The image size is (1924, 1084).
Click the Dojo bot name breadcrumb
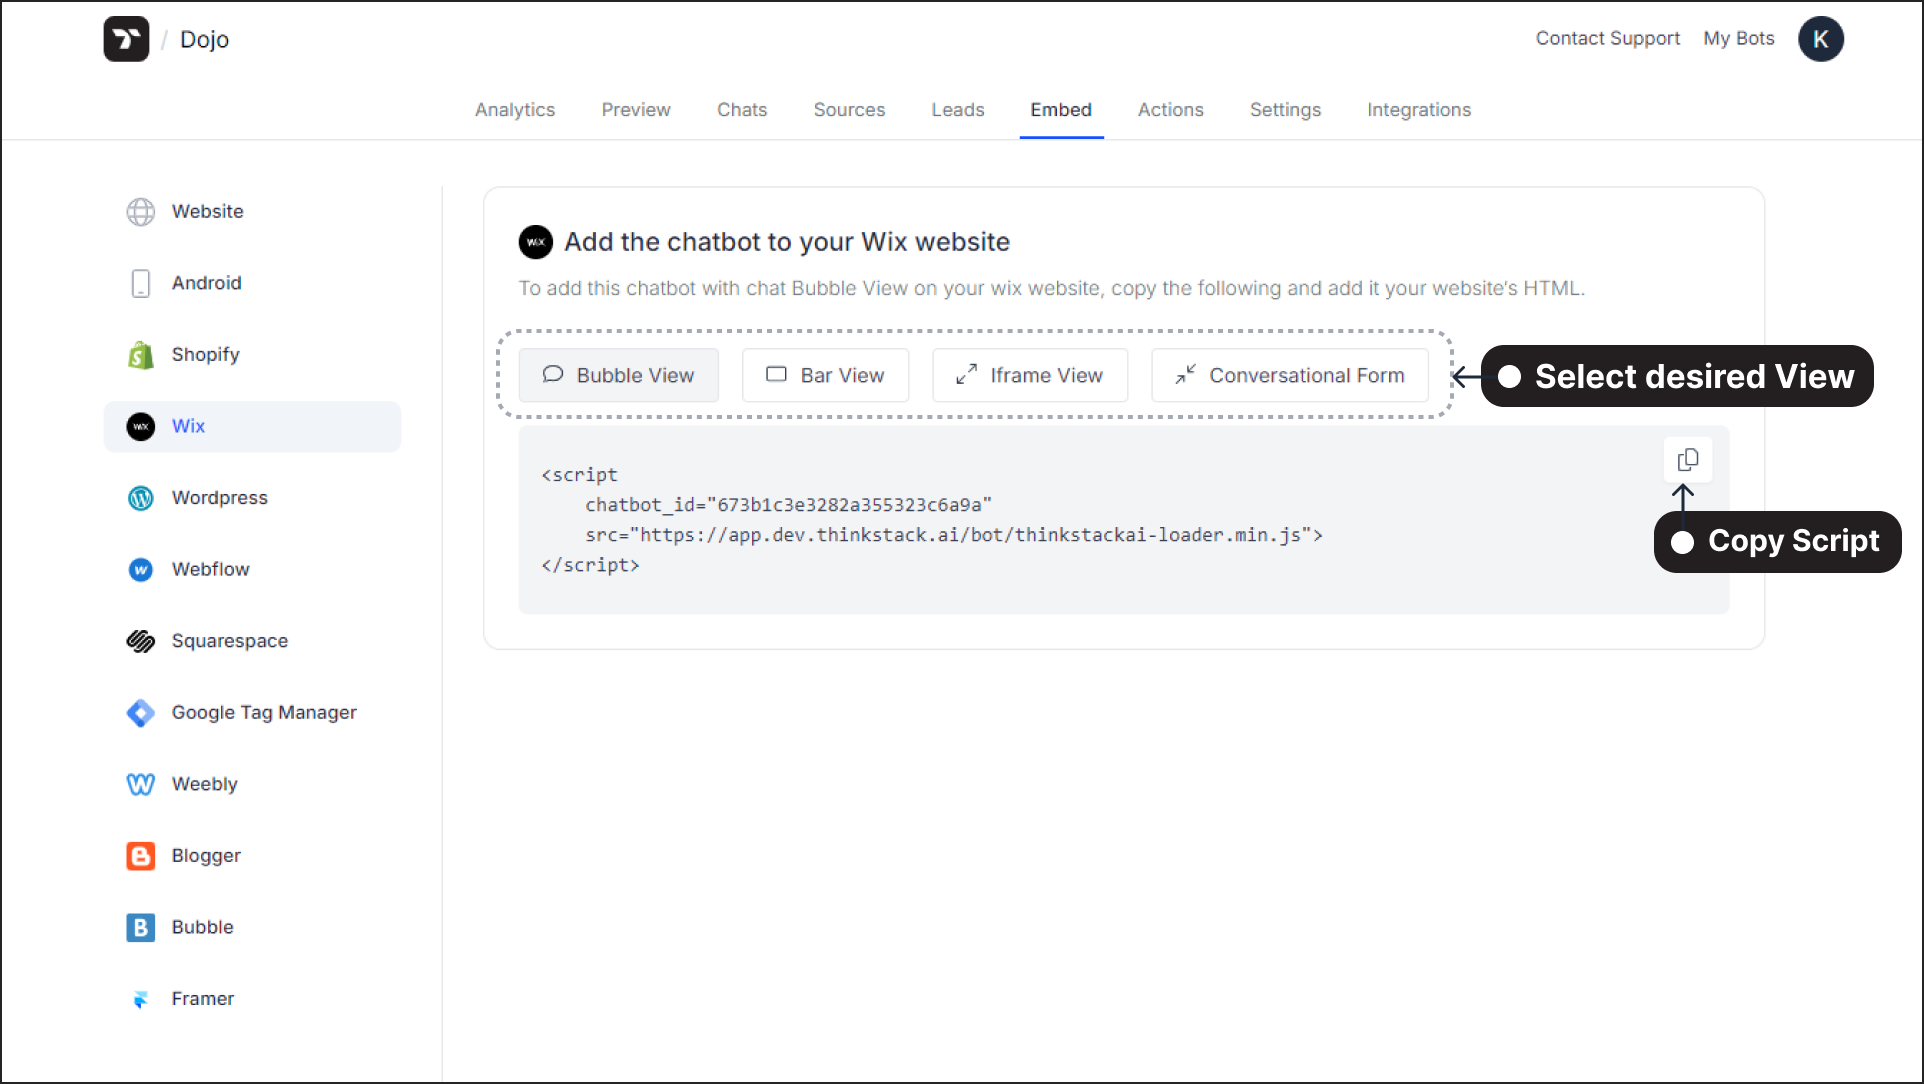(x=204, y=39)
